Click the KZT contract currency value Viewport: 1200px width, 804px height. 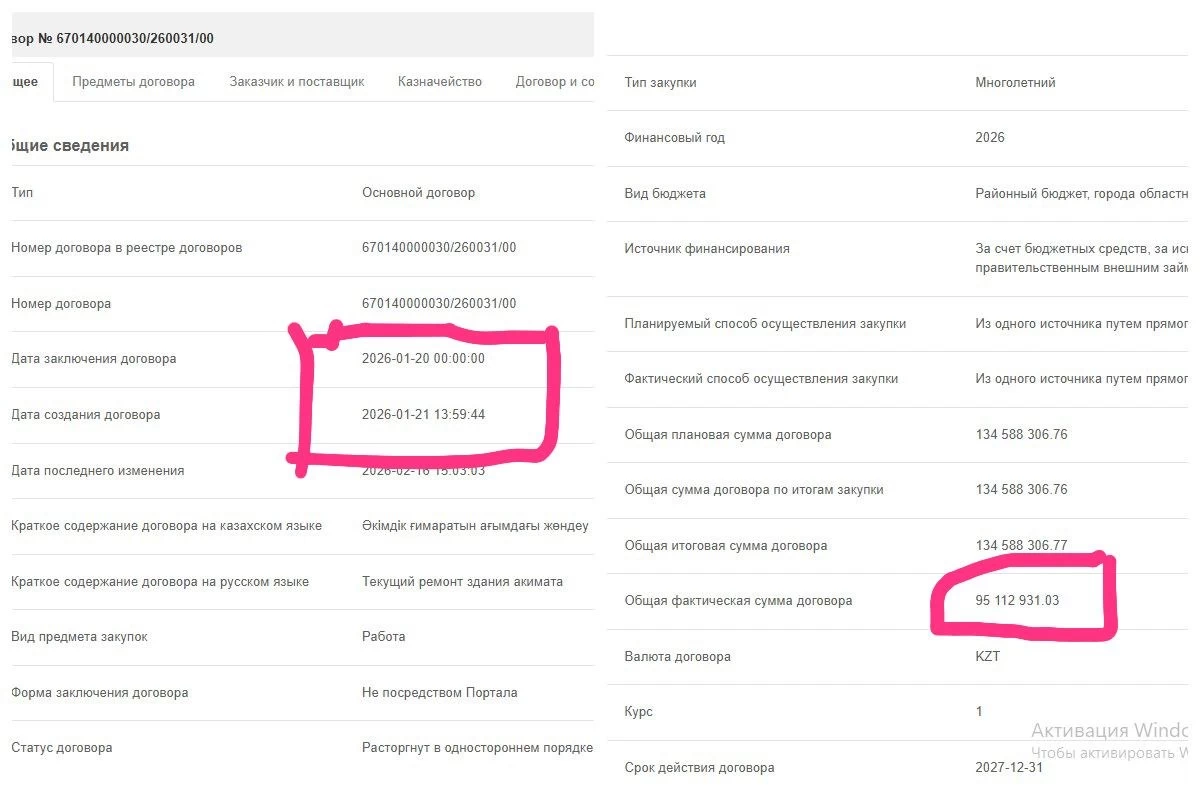tap(987, 657)
